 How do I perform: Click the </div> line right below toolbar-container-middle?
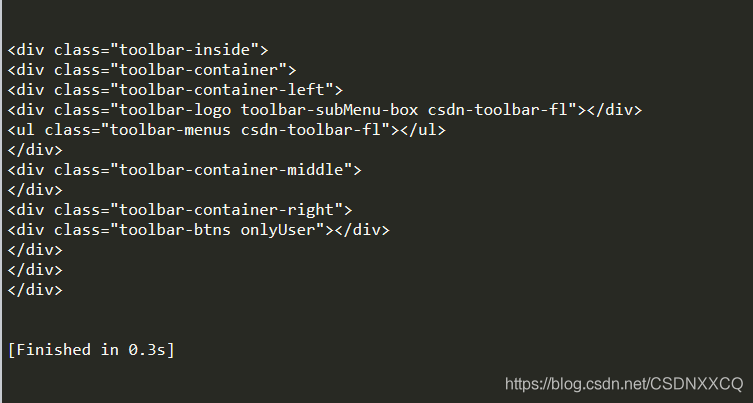click(35, 190)
